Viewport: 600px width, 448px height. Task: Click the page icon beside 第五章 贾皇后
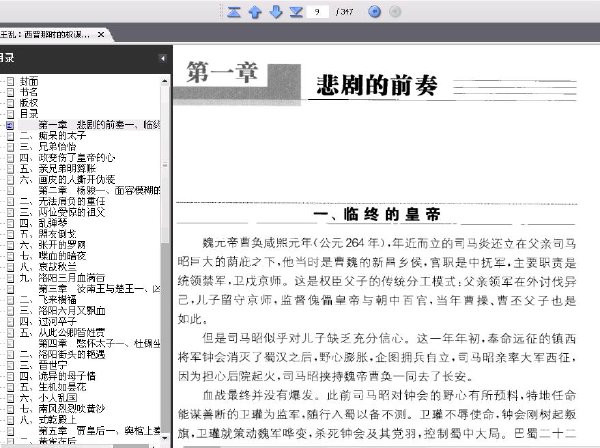tap(10, 431)
